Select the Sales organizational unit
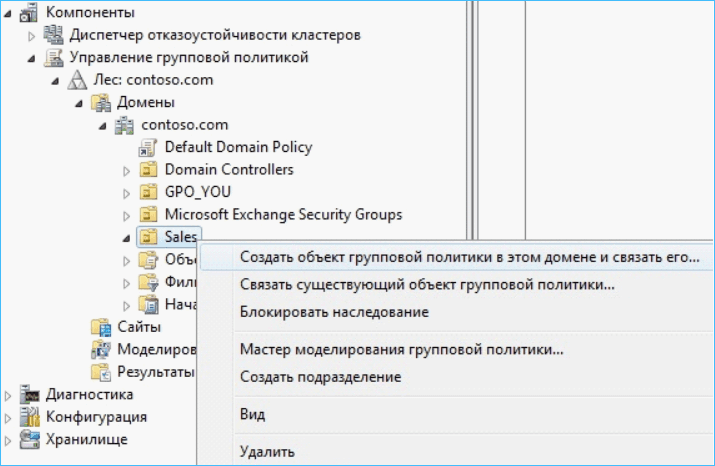The height and width of the screenshot is (466, 715). tap(182, 237)
